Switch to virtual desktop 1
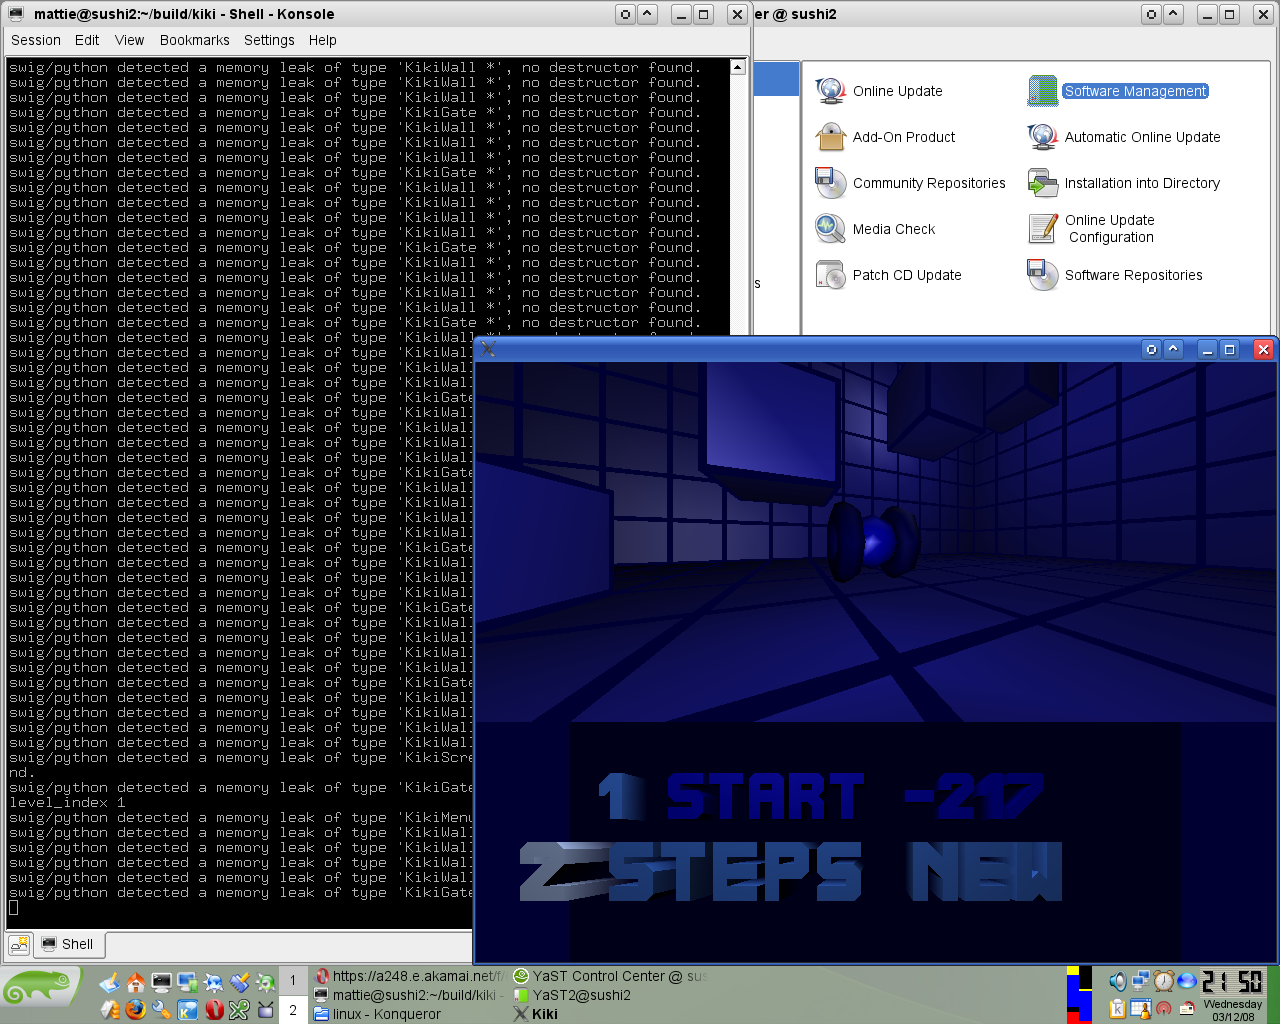1280x1024 pixels. click(x=293, y=981)
